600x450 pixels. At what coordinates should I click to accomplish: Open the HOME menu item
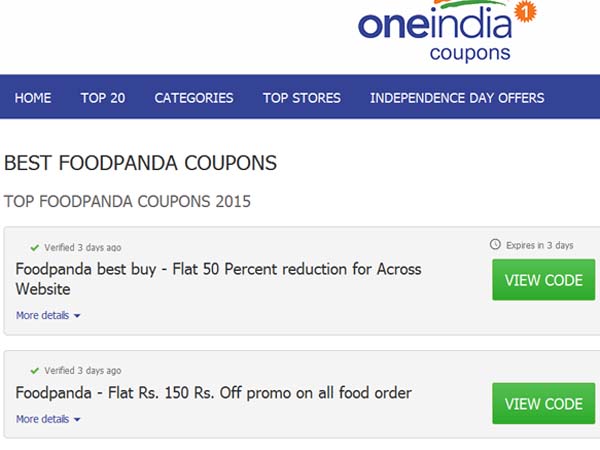coord(33,98)
